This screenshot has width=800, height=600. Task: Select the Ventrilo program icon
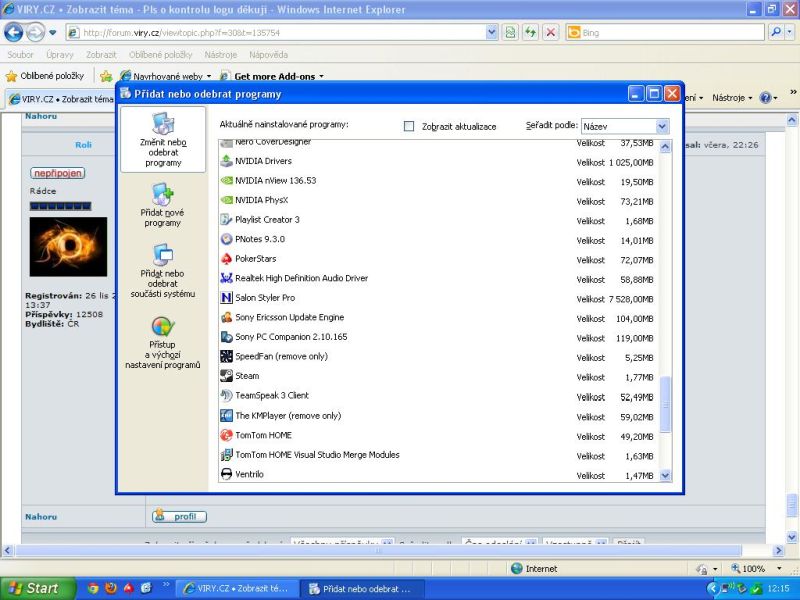pyautogui.click(x=226, y=474)
